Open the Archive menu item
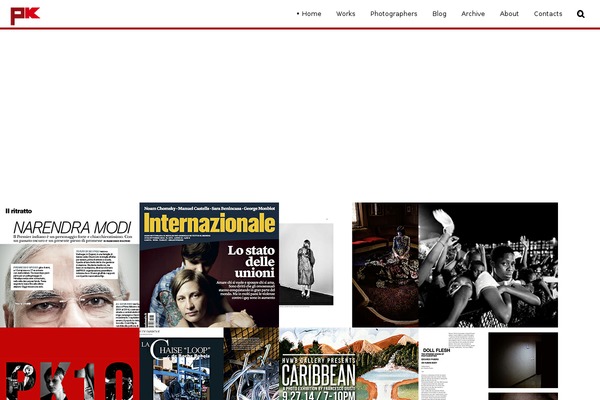Screen dimensions: 600x400 [473, 14]
